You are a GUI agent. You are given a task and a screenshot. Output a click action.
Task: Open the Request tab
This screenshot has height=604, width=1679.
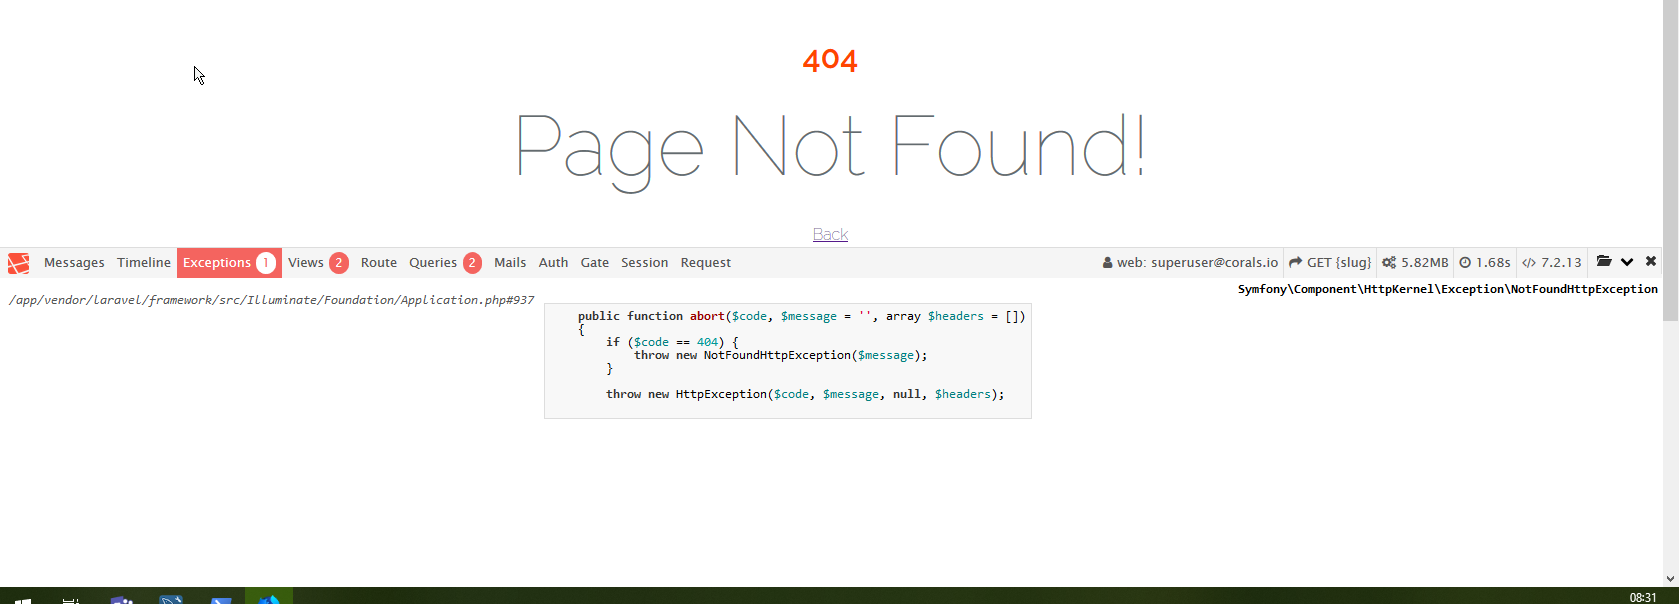[705, 263]
